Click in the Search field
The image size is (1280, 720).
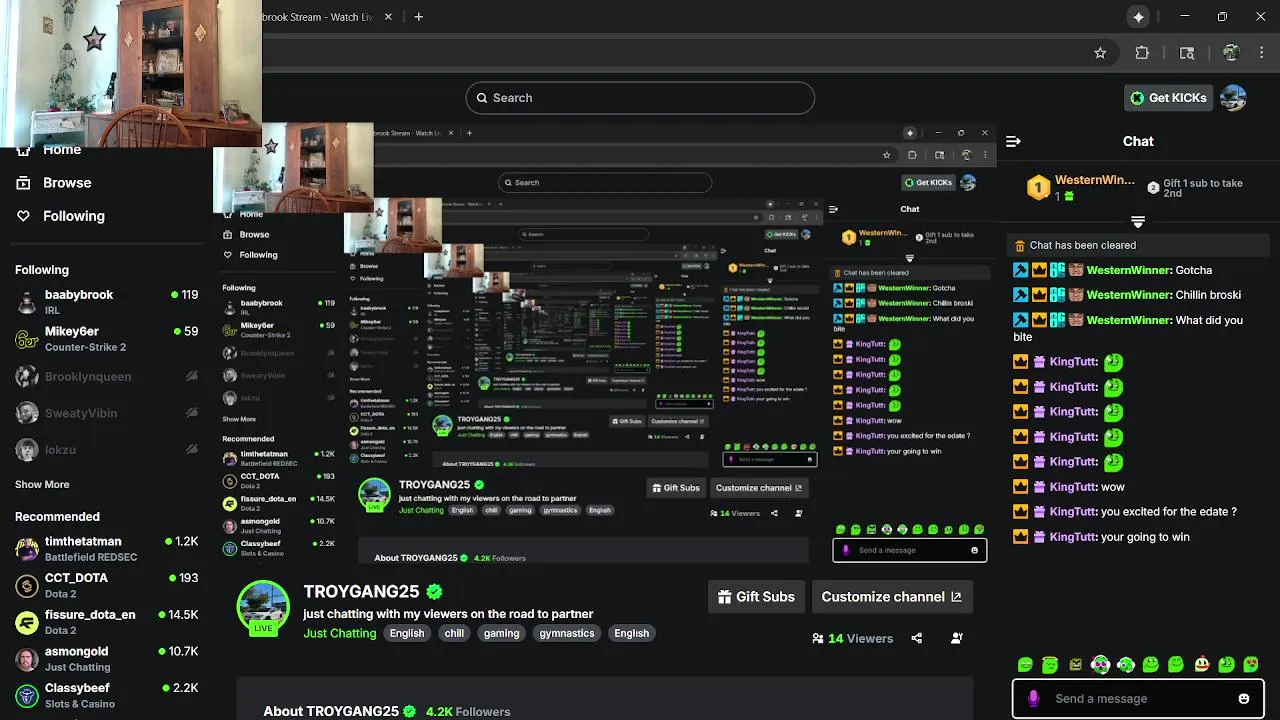(x=640, y=98)
